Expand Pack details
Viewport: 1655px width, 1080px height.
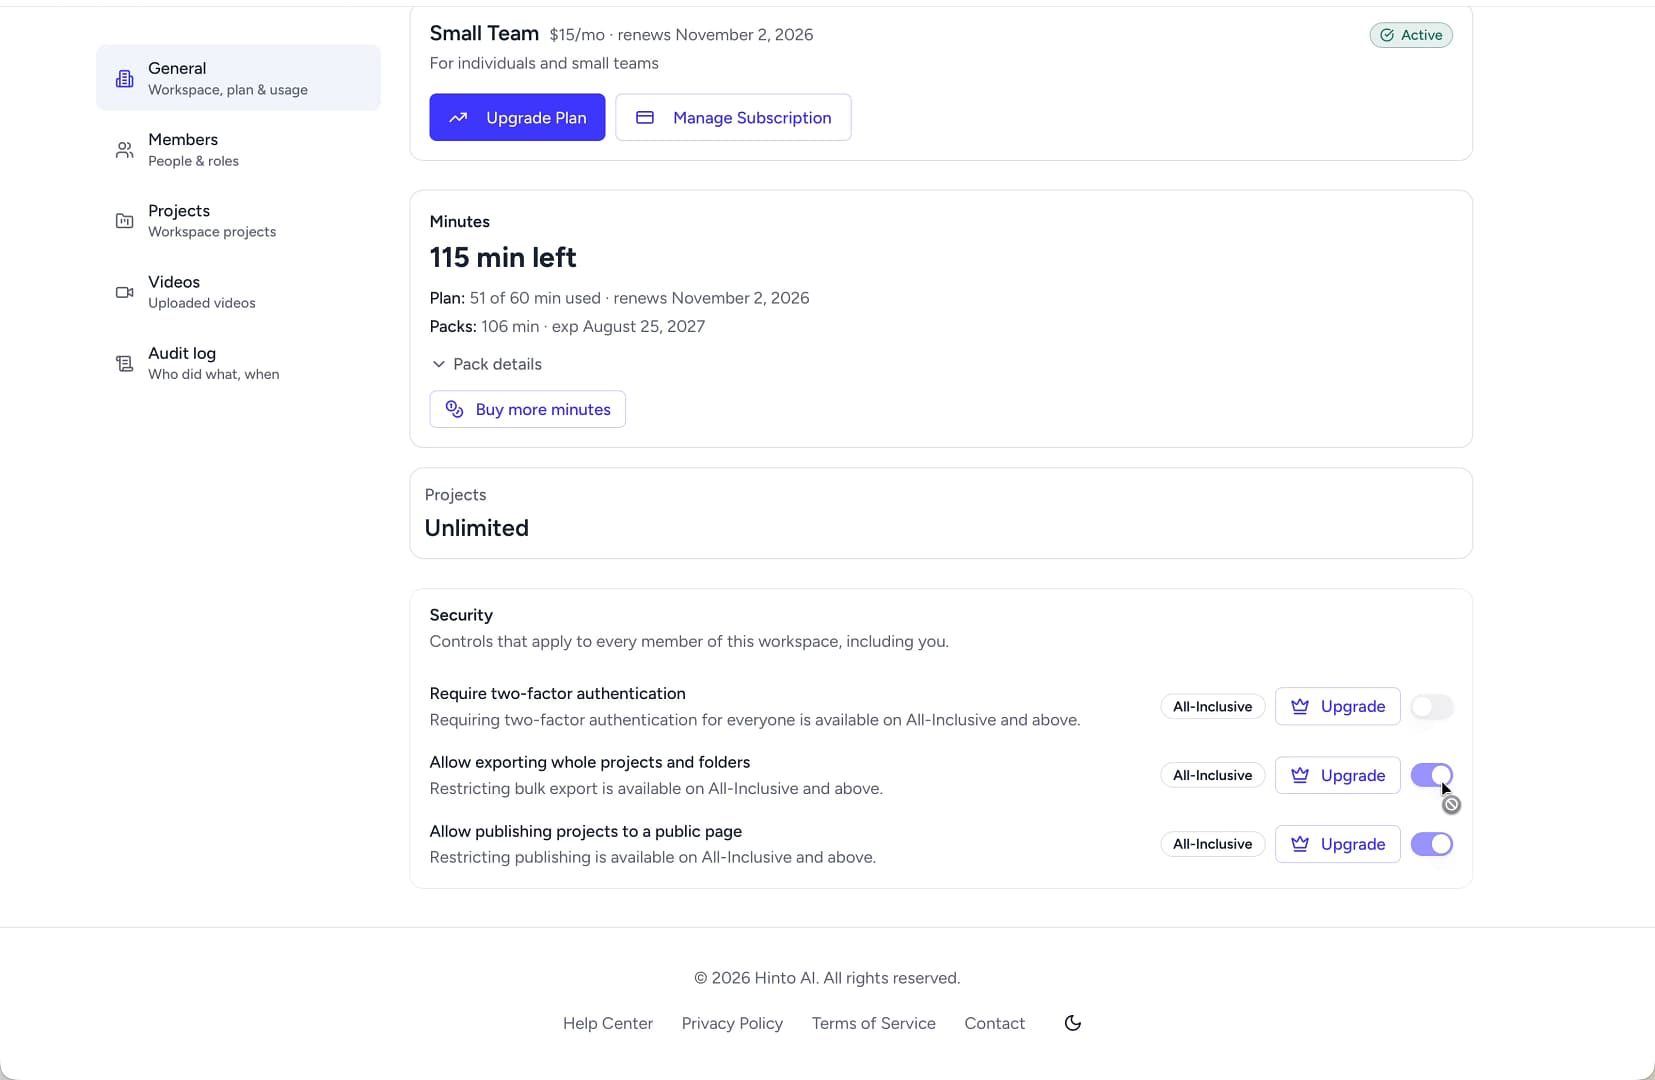[x=487, y=364]
